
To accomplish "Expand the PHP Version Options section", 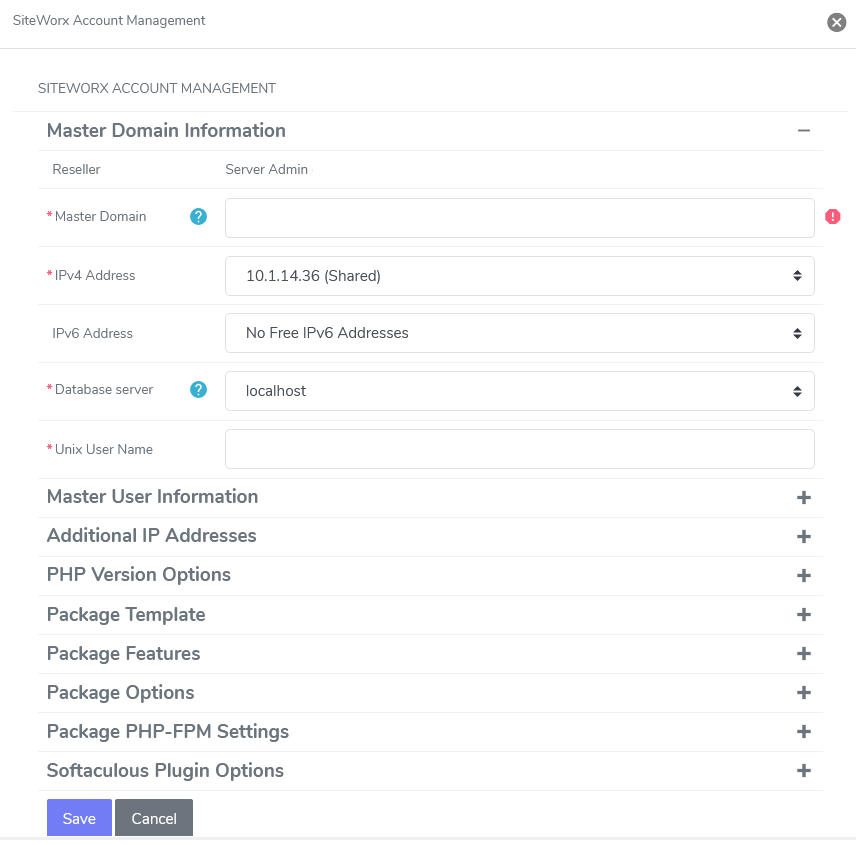I will (x=803, y=575).
